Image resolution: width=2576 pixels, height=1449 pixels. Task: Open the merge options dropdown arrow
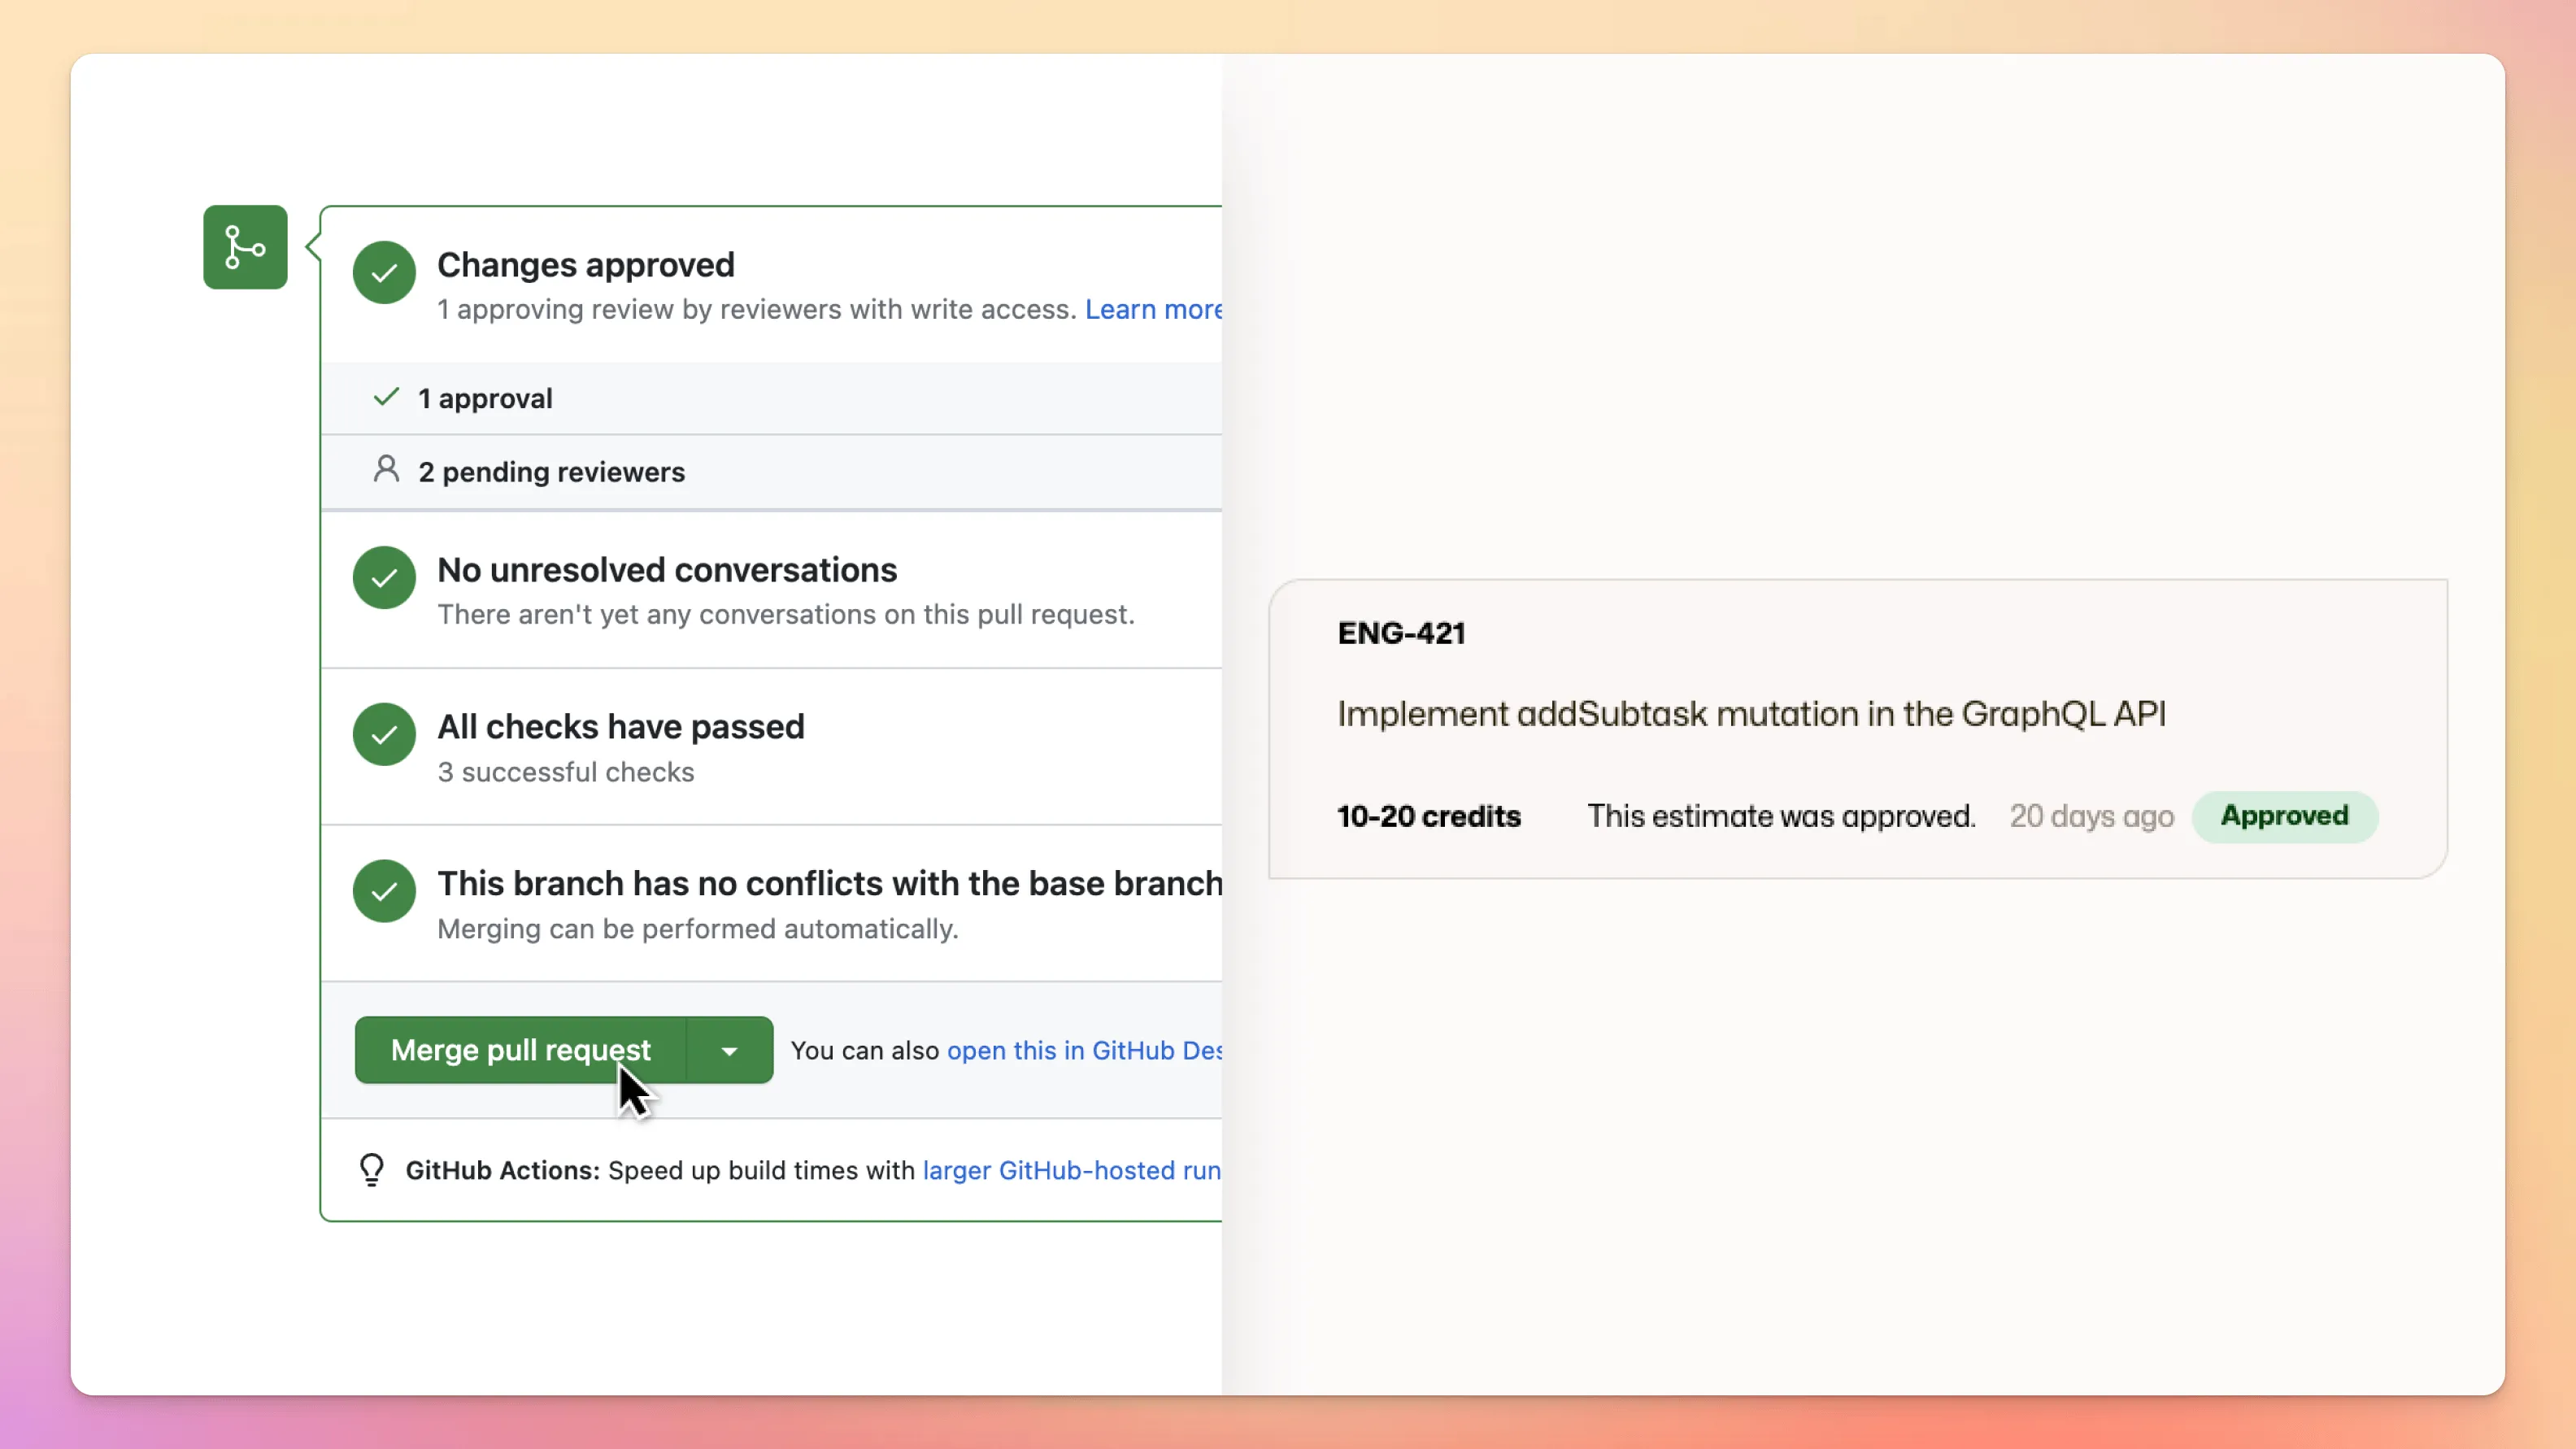729,1050
